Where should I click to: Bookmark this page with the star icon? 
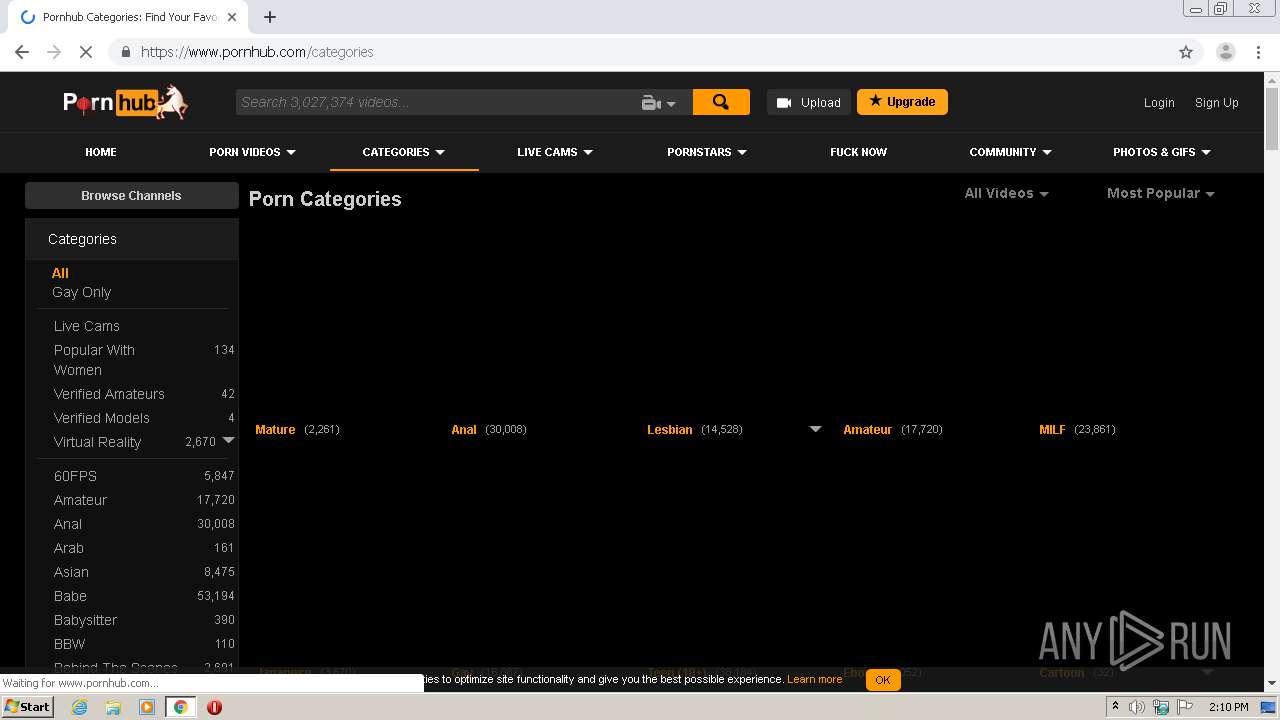(x=1186, y=52)
